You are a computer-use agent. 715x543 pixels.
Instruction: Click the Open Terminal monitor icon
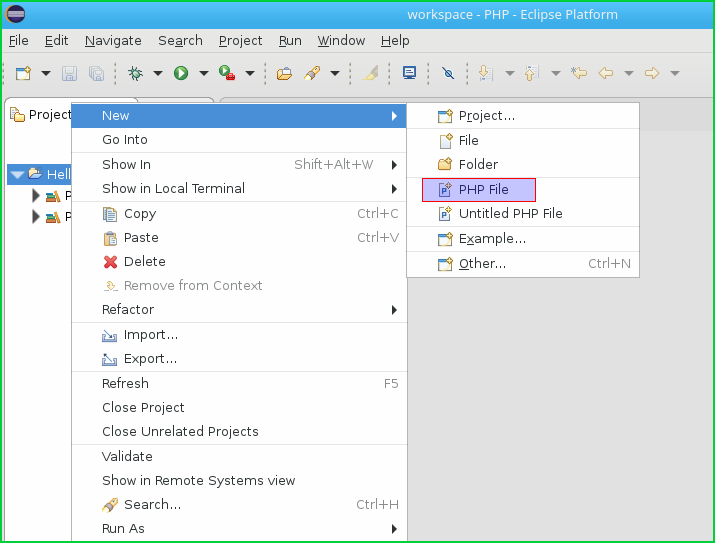pos(409,73)
